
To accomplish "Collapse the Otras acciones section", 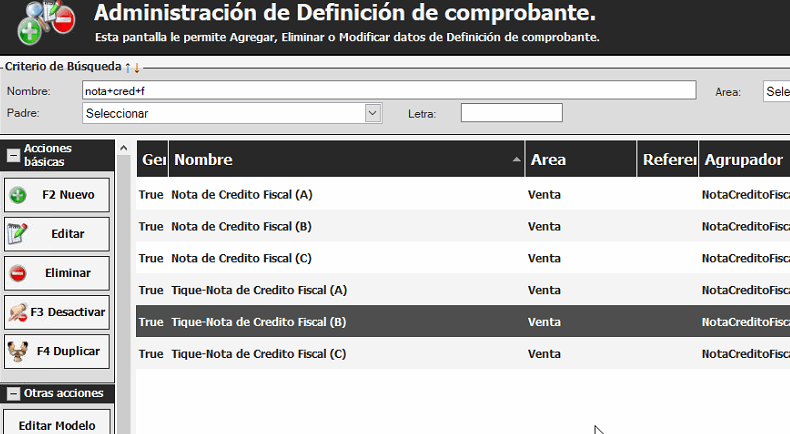I will coord(13,394).
